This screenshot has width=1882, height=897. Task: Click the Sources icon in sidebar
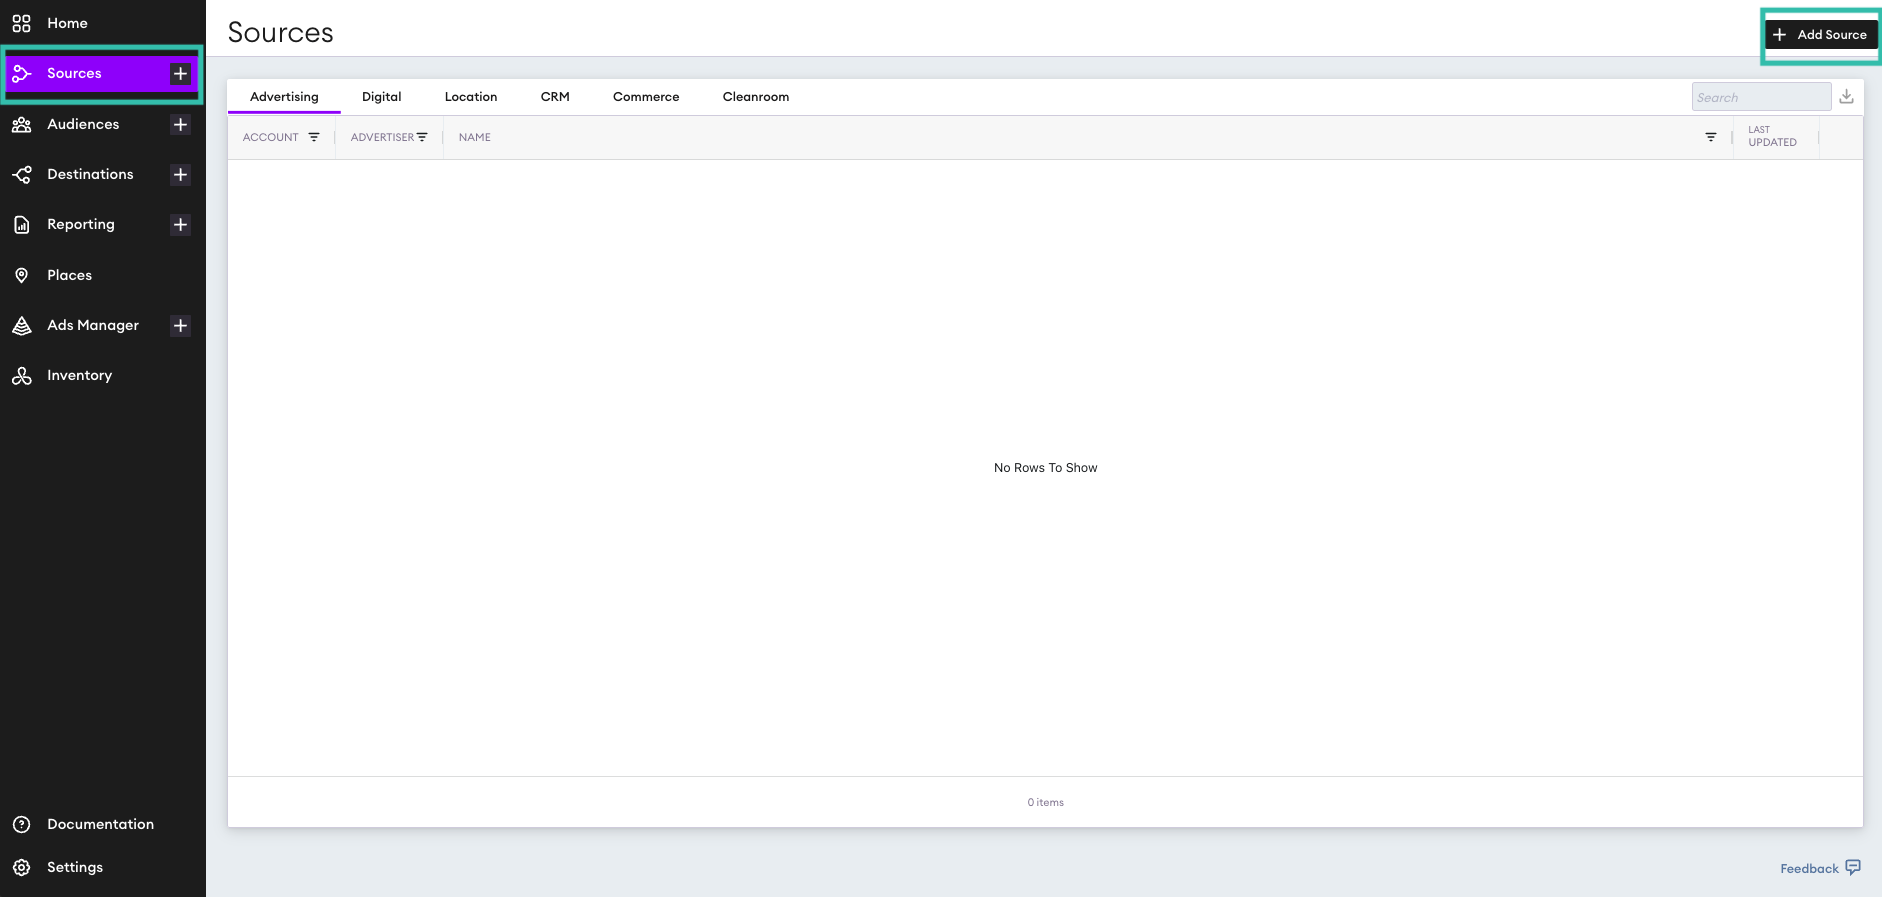[22, 73]
